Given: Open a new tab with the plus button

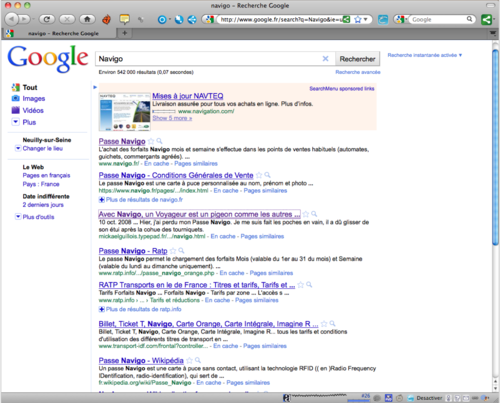Looking at the screenshot, I should [125, 33].
